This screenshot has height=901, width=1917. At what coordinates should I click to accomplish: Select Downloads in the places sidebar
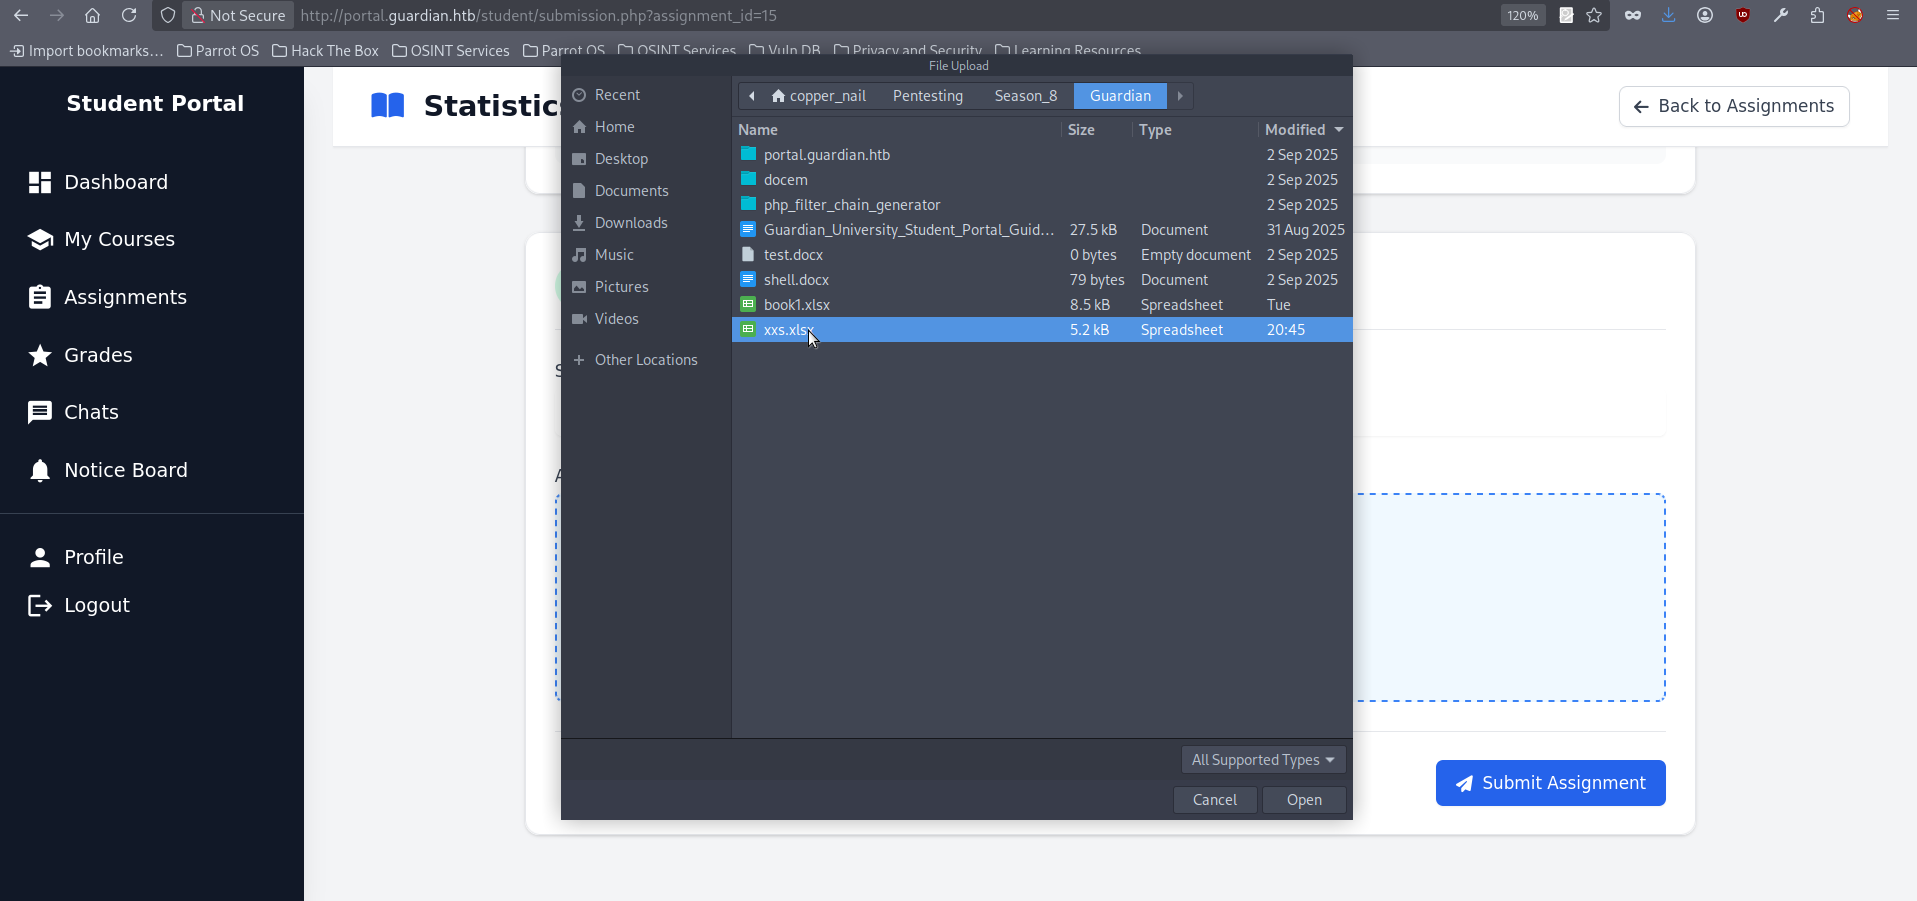coord(630,223)
